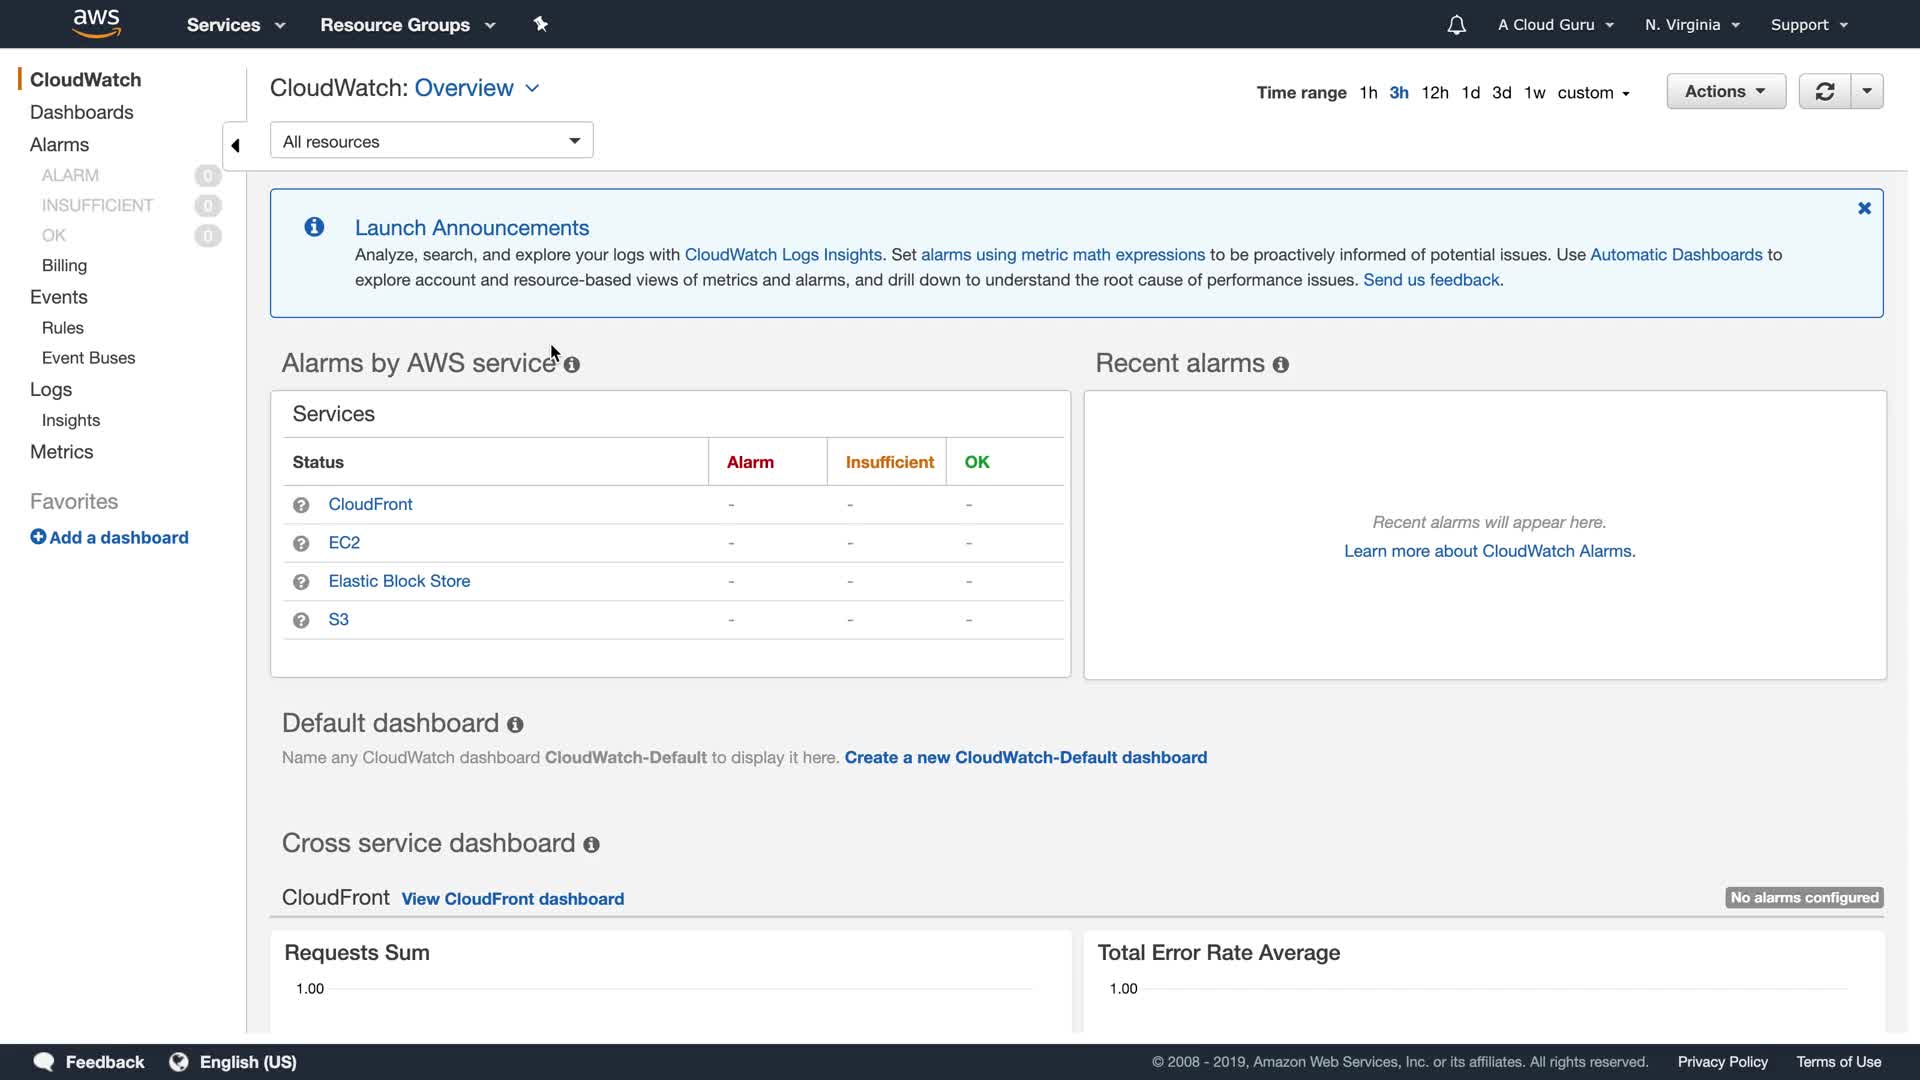Click the Add a dashboard link
The image size is (1920, 1080).
coord(109,538)
